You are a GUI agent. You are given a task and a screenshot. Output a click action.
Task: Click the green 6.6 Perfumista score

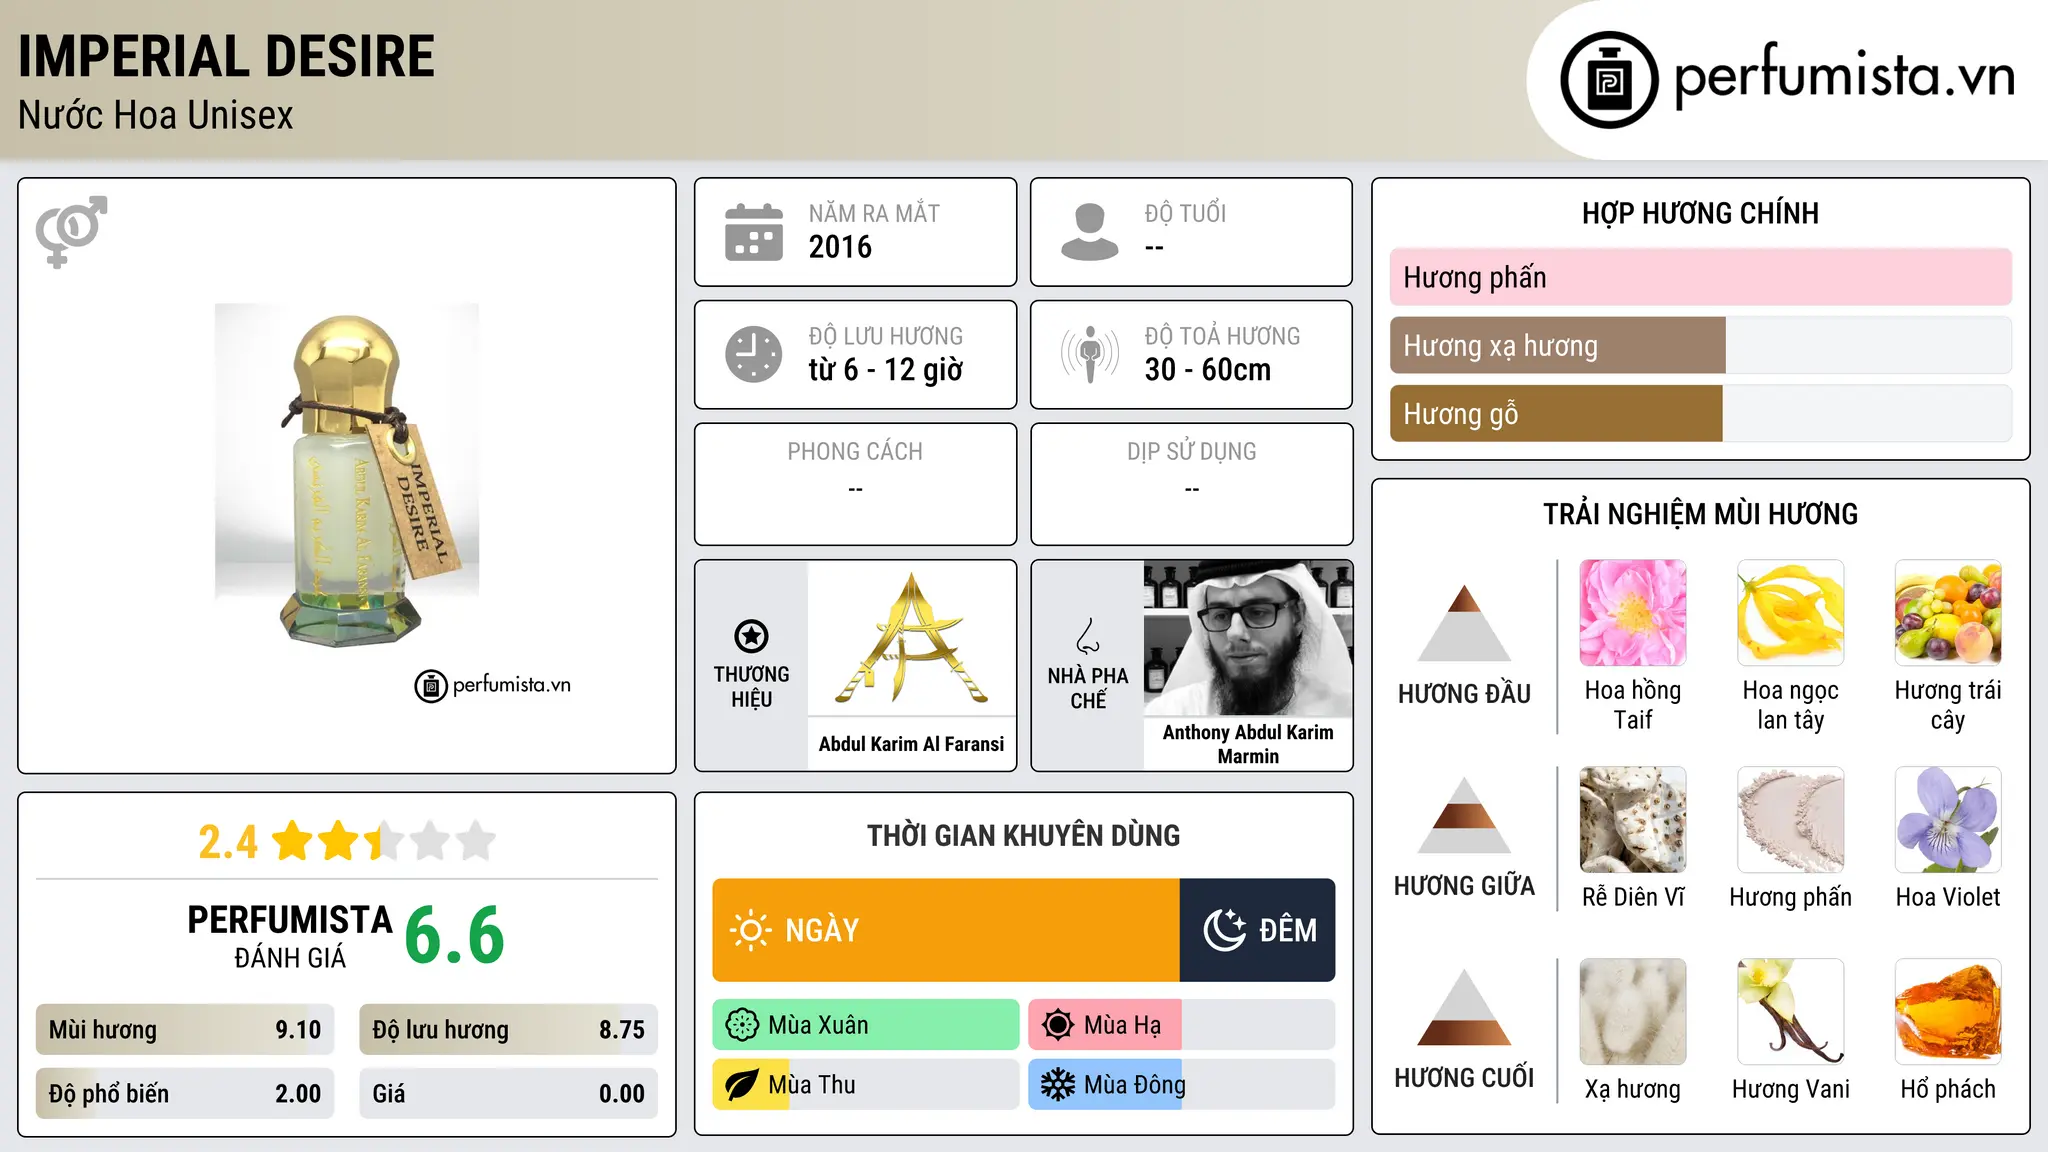click(x=455, y=935)
